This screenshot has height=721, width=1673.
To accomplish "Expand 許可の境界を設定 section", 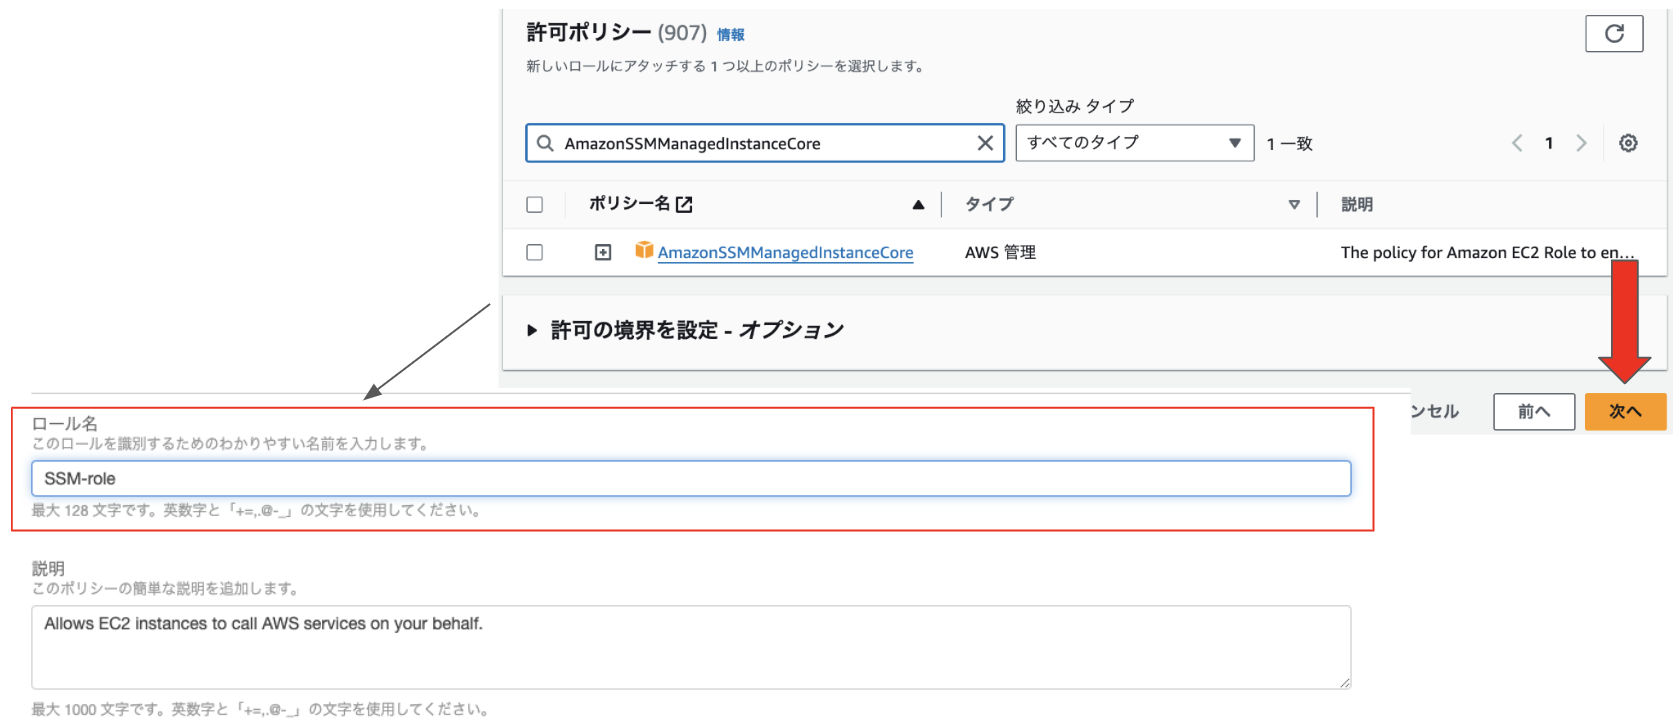I will point(533,330).
